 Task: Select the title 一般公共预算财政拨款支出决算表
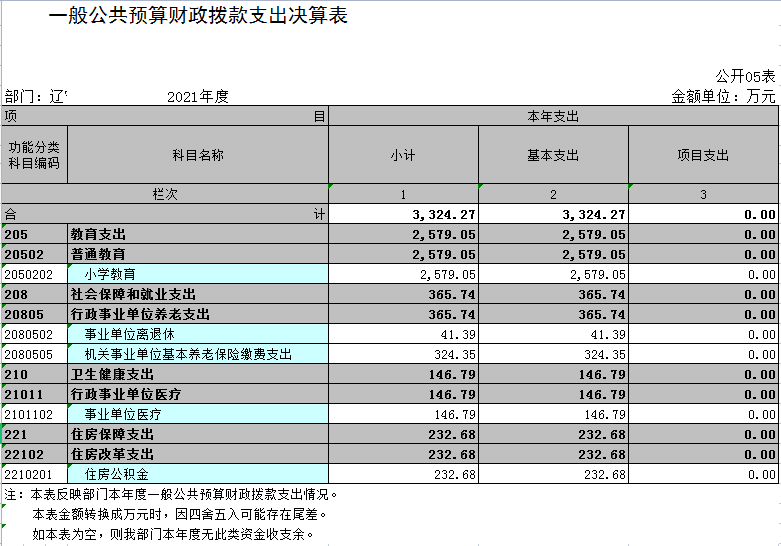198,15
